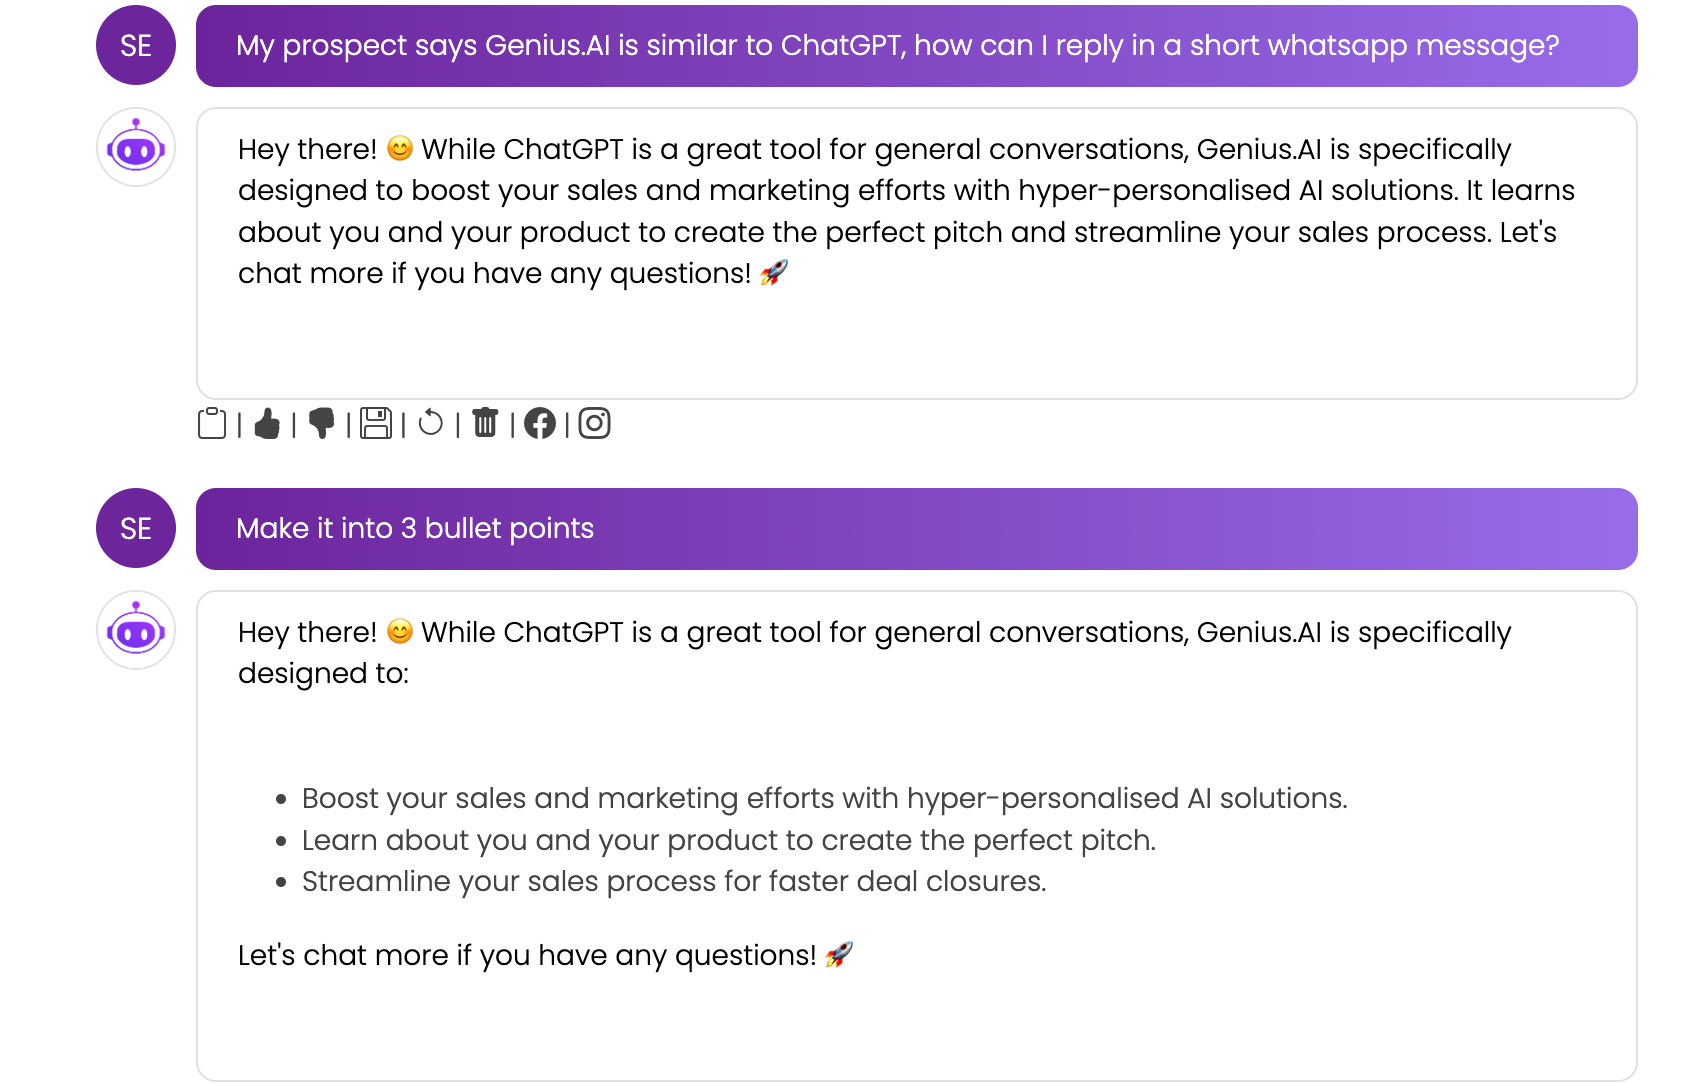Click the intro line ending with 'designed to:'
This screenshot has height=1084, width=1688.
[875, 652]
